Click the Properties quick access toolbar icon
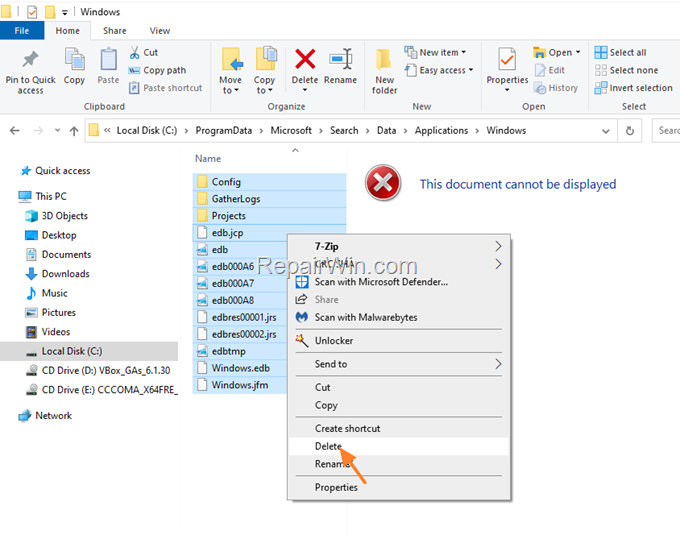The image size is (680, 535). (32, 12)
